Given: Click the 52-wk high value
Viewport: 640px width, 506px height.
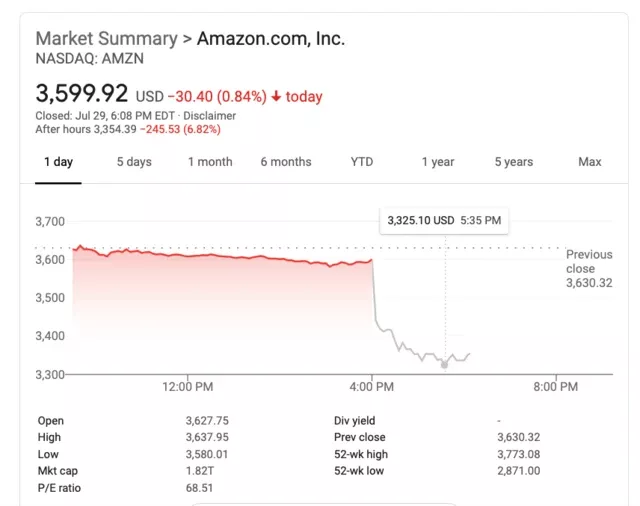Looking at the screenshot, I should point(518,454).
